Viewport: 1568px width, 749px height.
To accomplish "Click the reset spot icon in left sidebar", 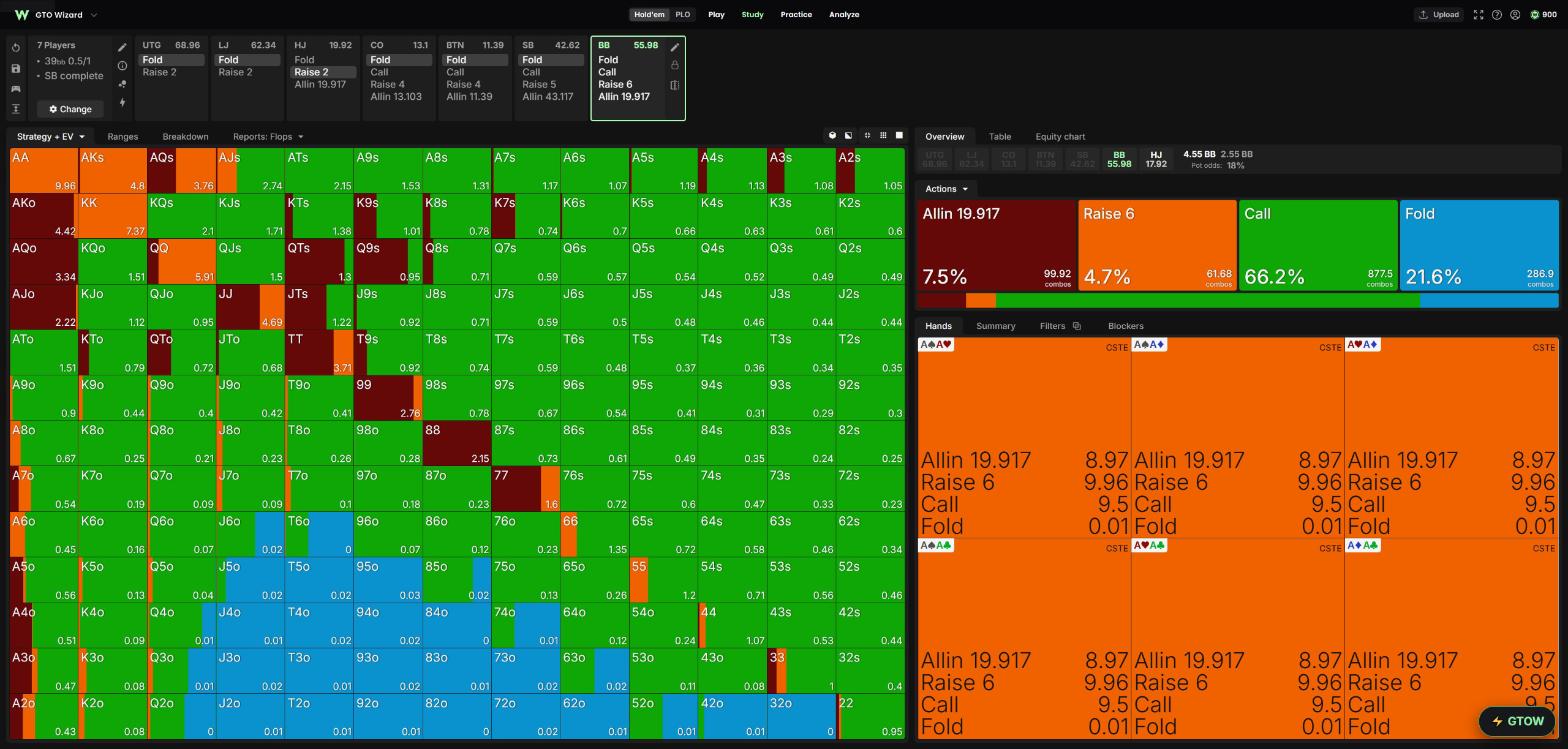I will point(16,48).
